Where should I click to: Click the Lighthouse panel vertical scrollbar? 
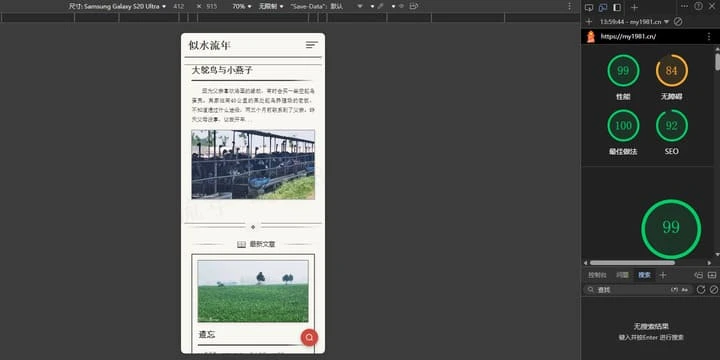[x=717, y=62]
